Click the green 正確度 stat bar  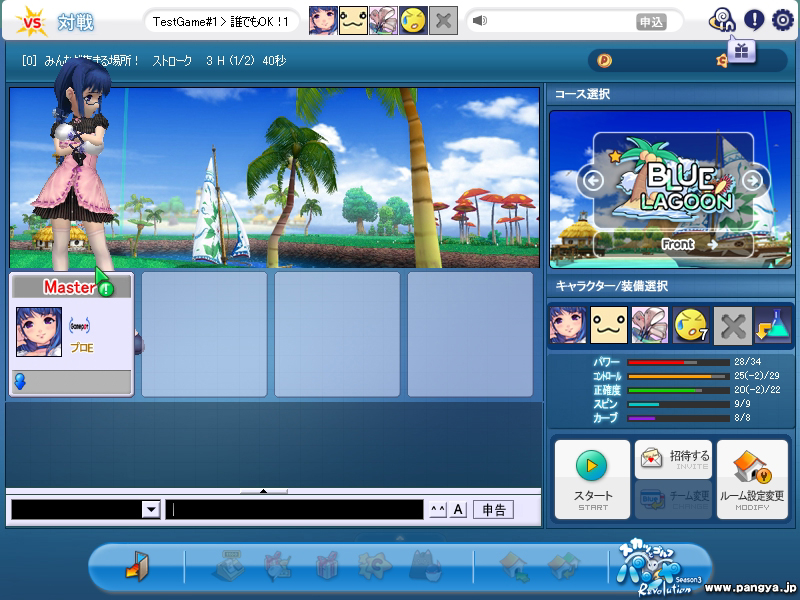click(x=679, y=390)
